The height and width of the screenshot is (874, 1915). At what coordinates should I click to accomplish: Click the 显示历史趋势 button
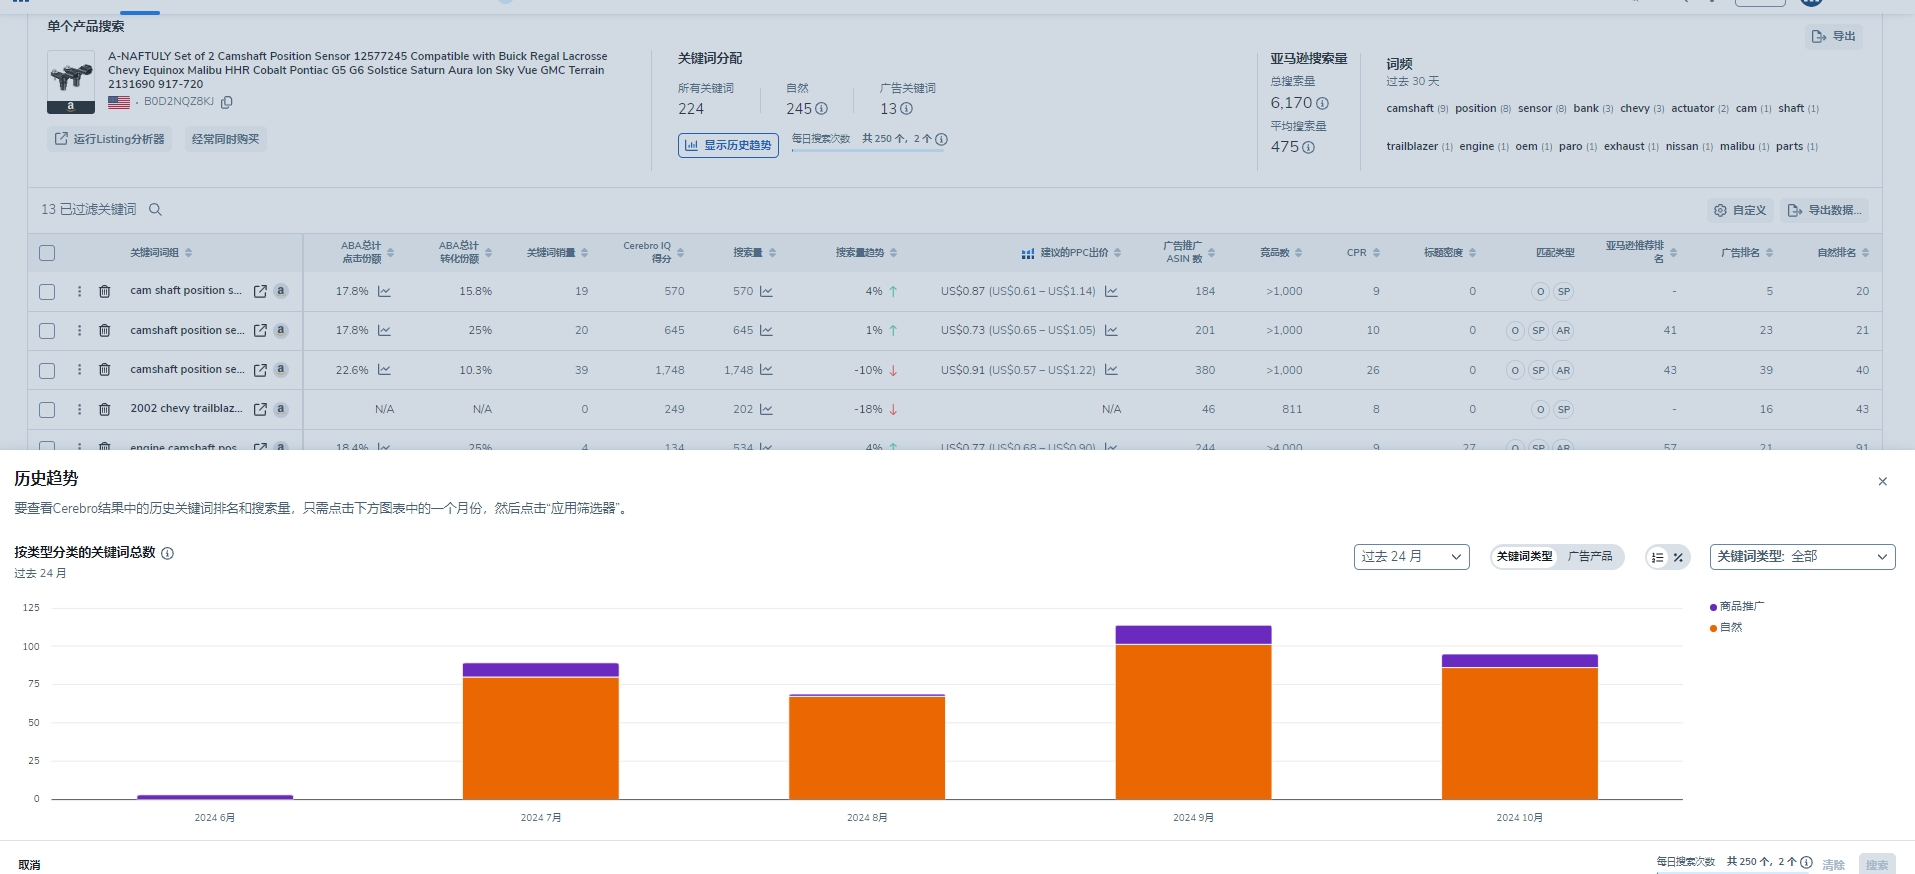728,145
